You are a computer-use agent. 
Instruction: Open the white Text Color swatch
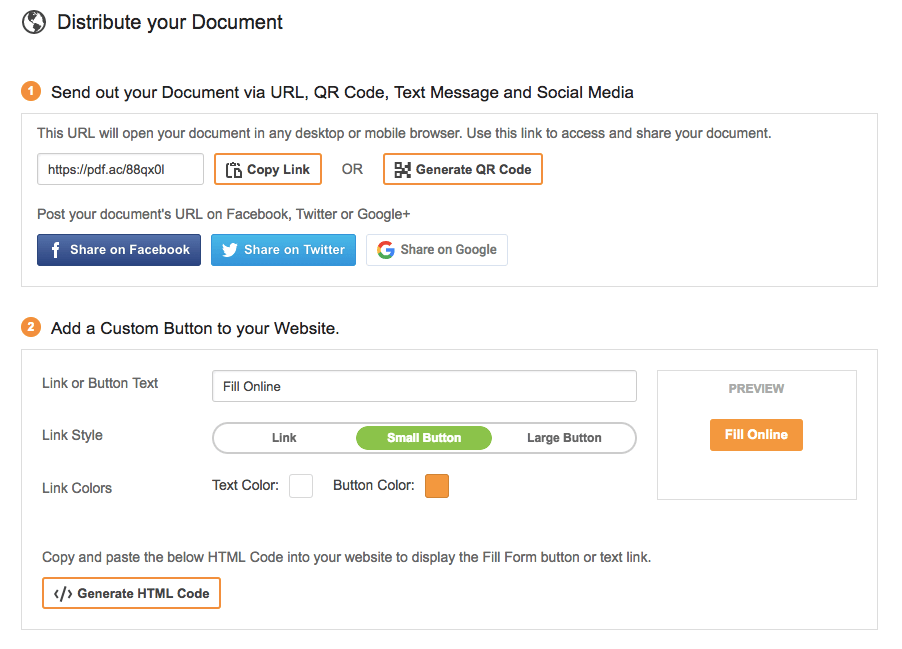tap(301, 486)
